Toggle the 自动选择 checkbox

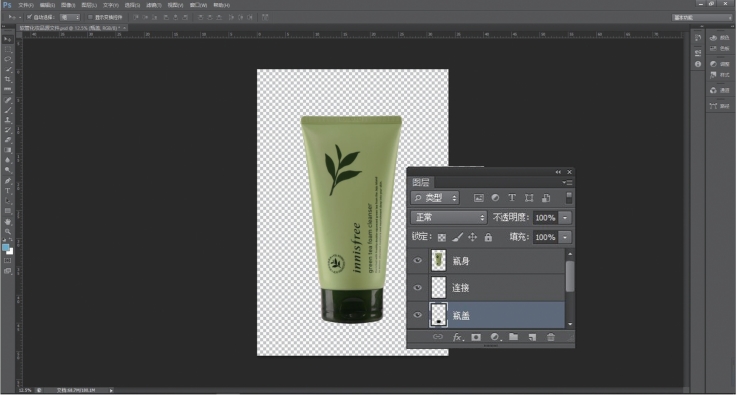pos(29,17)
